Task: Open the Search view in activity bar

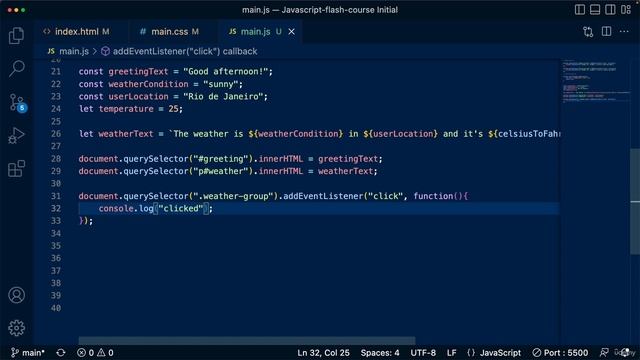Action: 16,68
